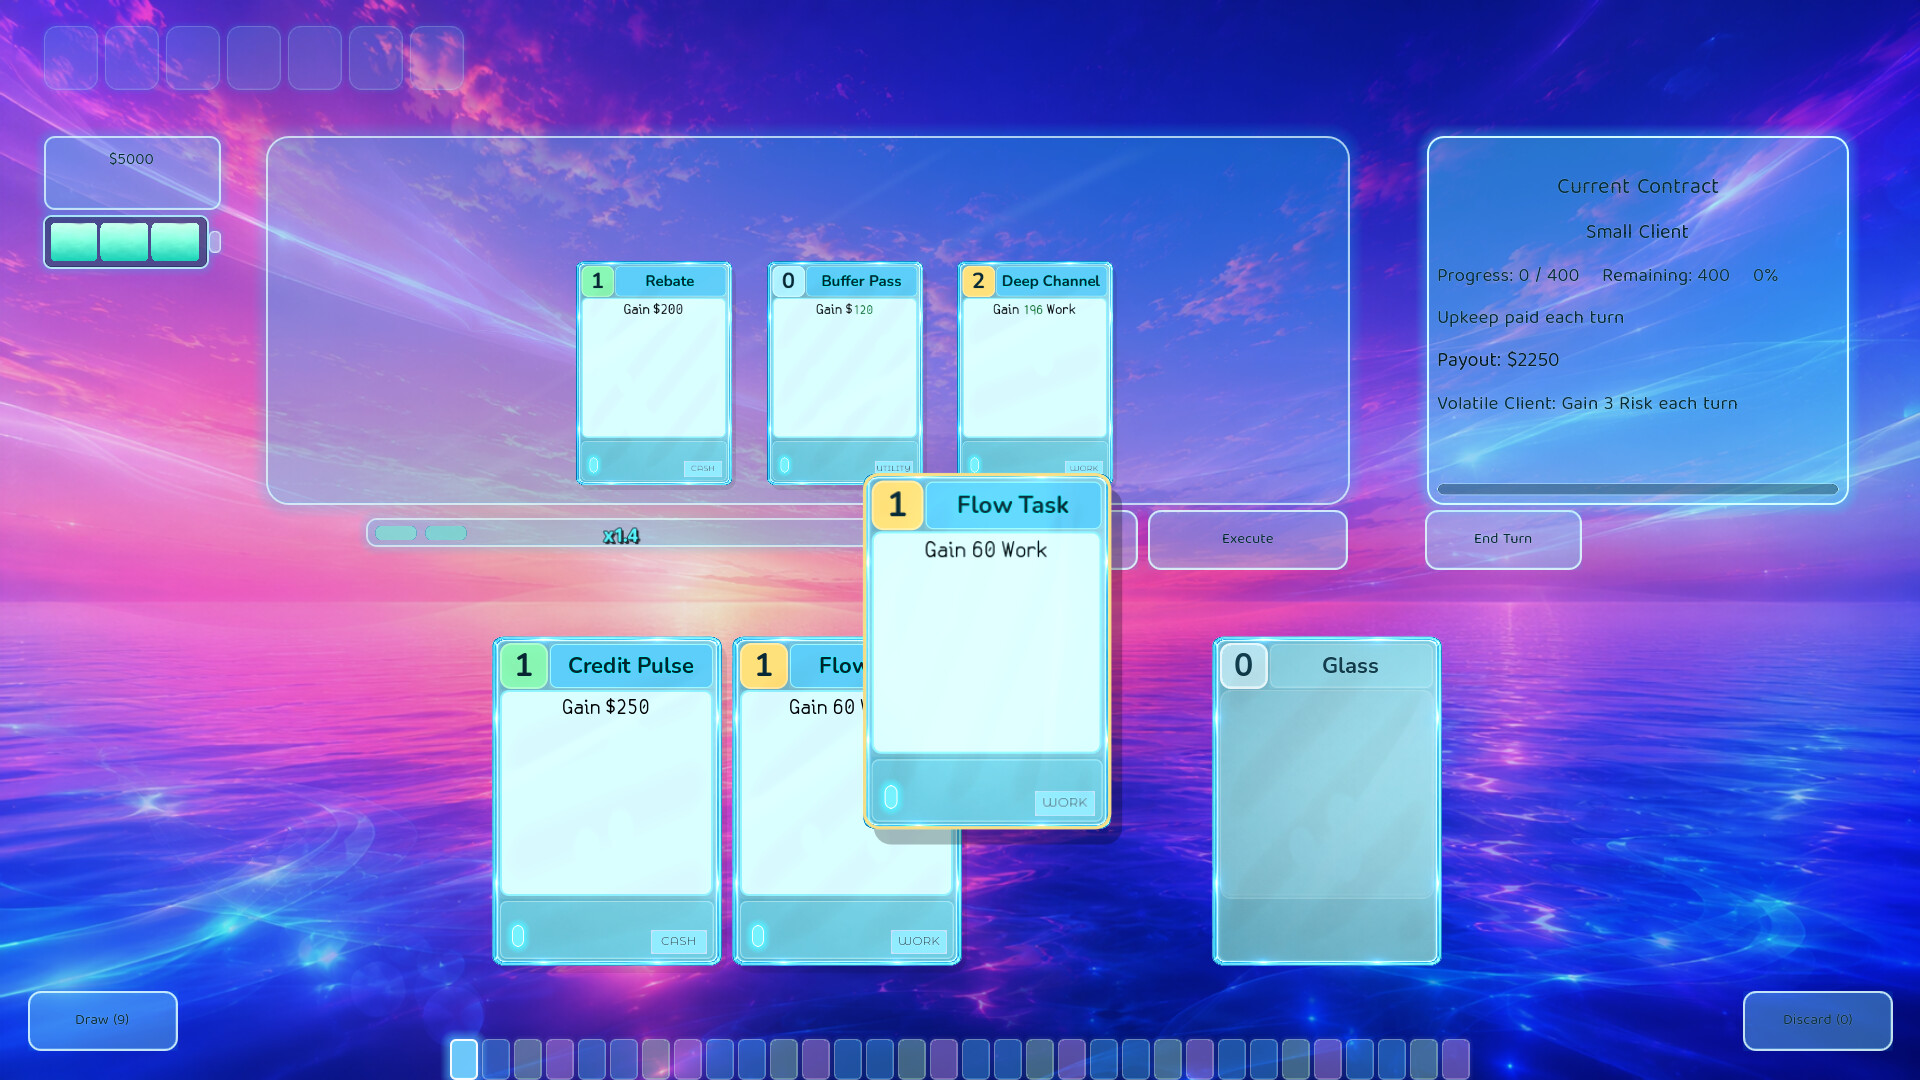Click the last empty relic slot
The height and width of the screenshot is (1080, 1920).
437,58
